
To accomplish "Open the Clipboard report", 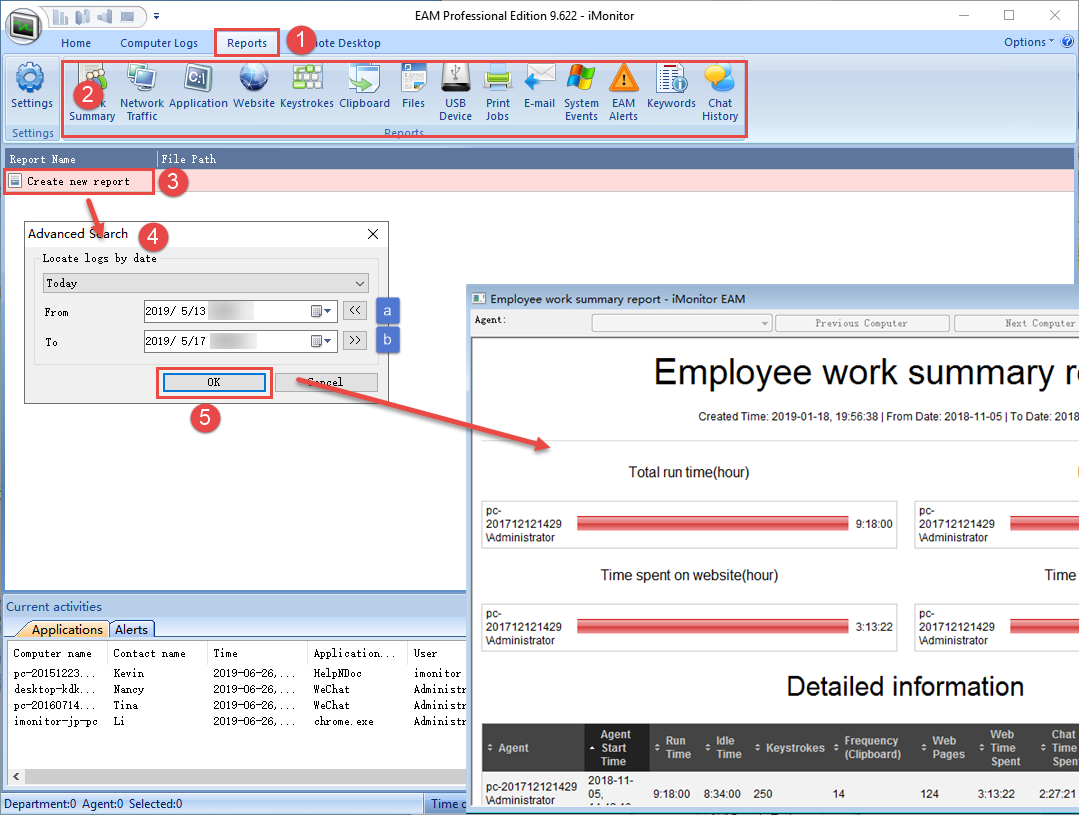I will click(364, 87).
